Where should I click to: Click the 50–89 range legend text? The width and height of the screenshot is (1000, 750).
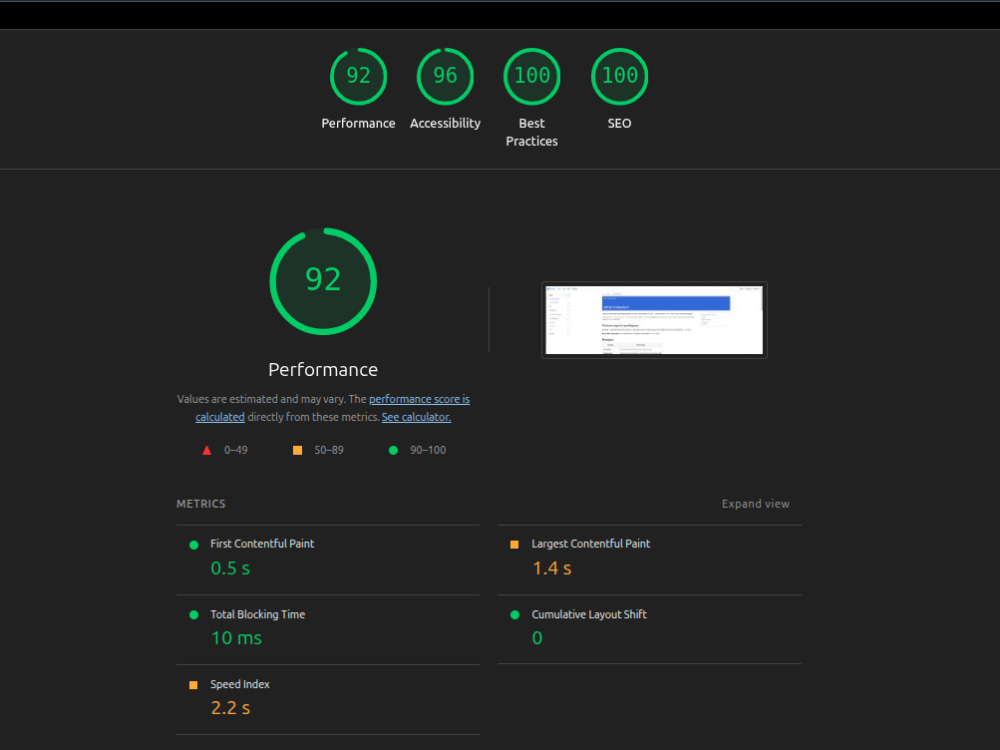329,450
